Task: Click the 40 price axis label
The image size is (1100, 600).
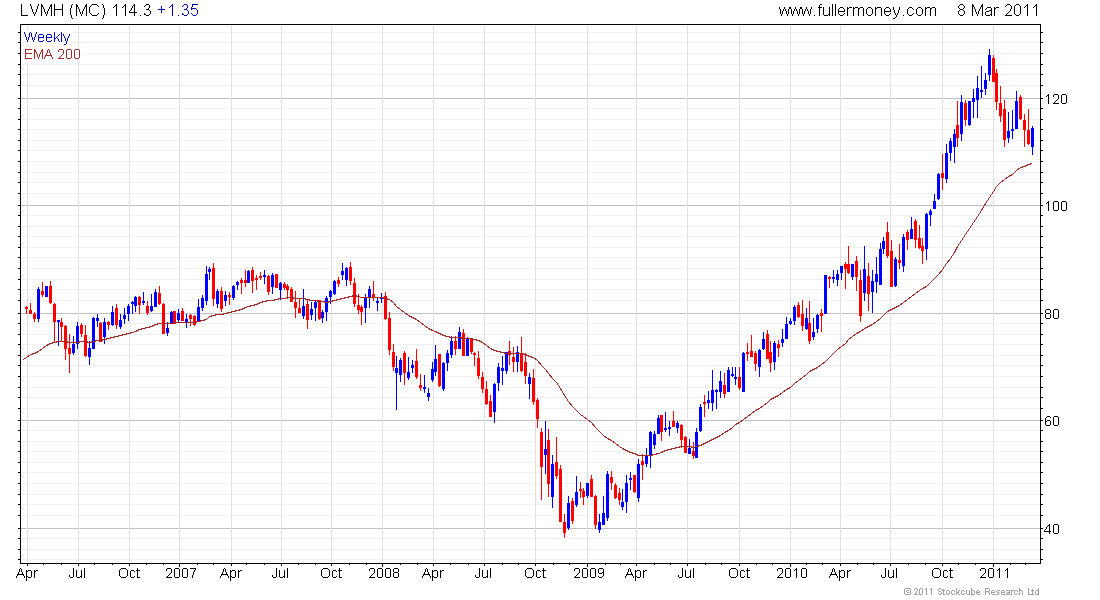Action: click(x=1052, y=529)
